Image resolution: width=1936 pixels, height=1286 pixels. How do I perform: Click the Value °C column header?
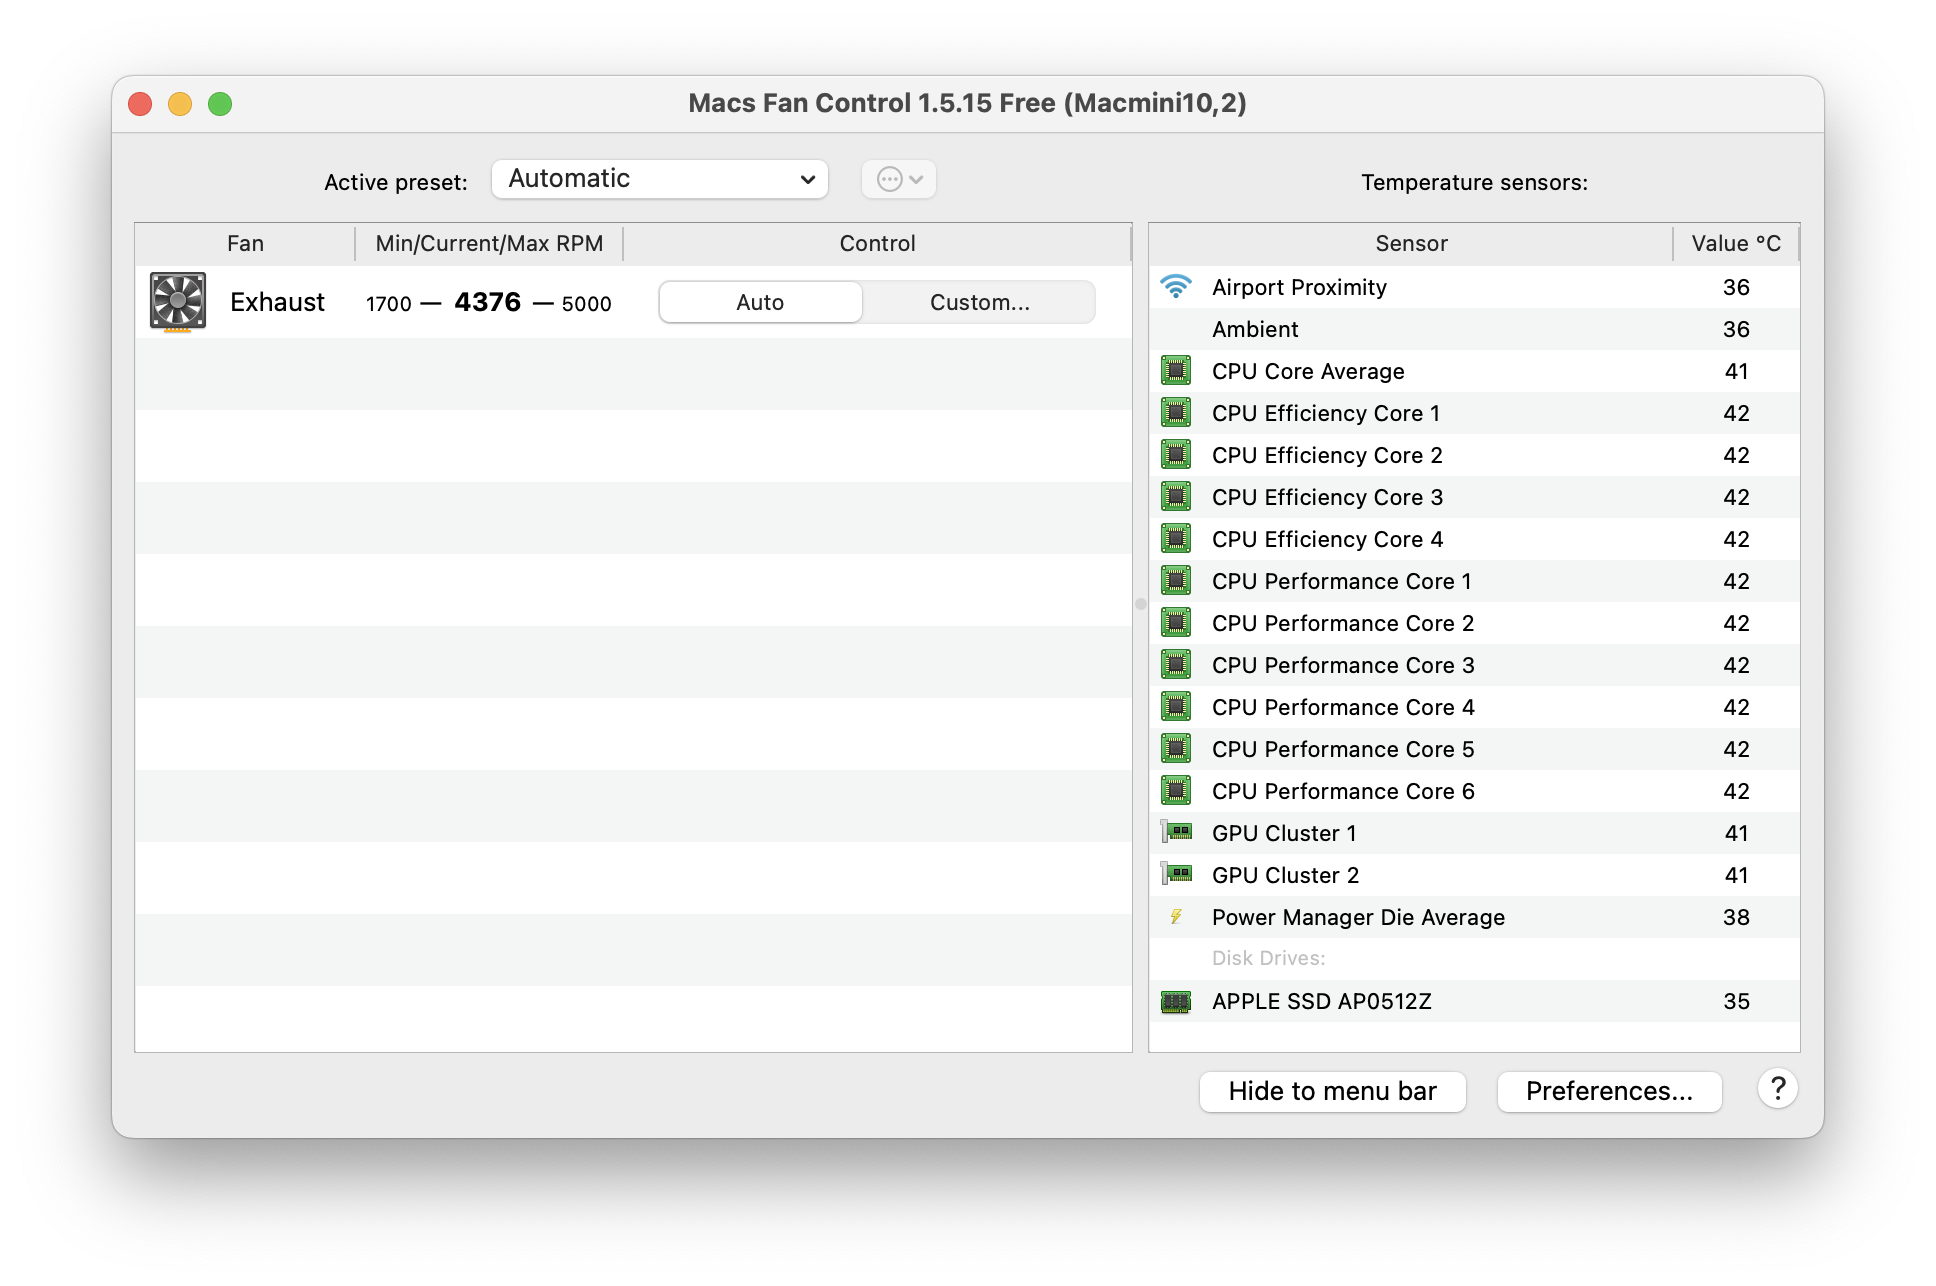(x=1735, y=243)
